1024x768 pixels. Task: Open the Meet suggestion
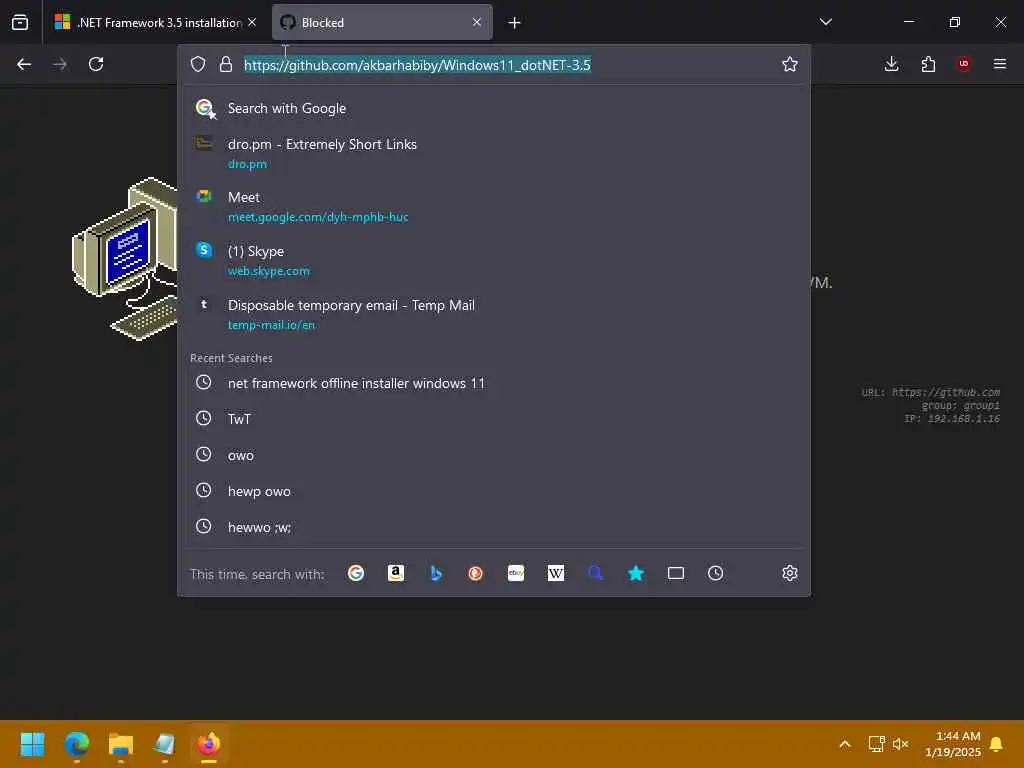coord(494,206)
